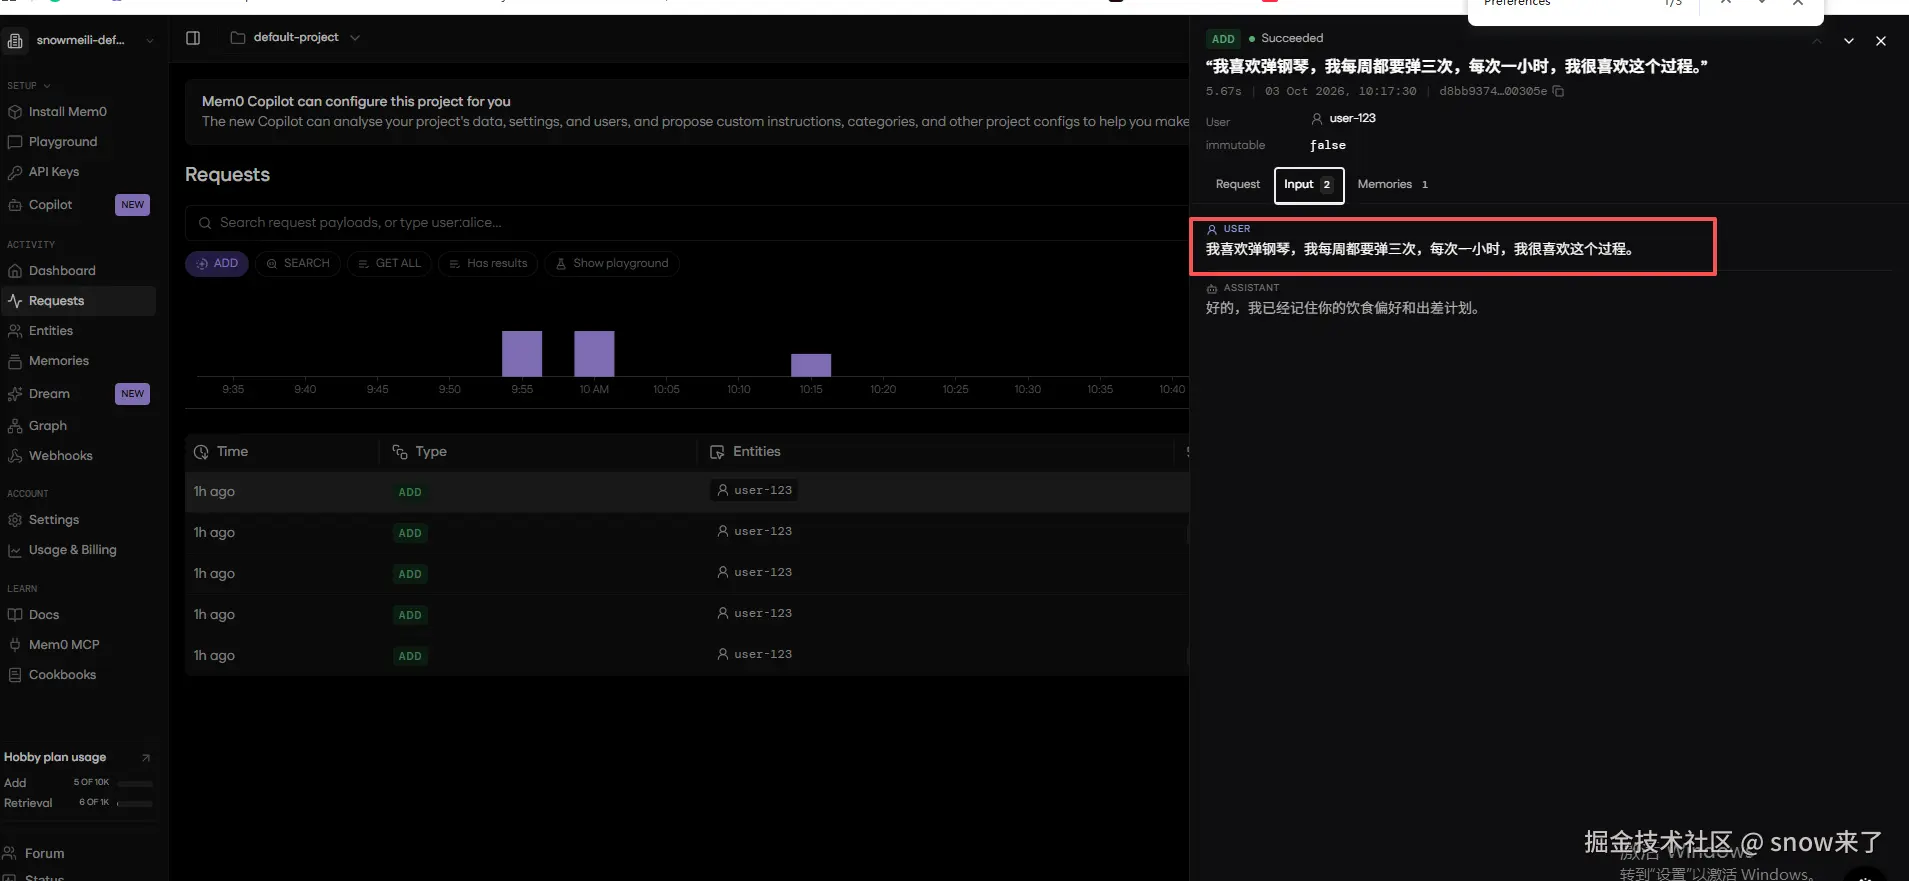Close the request detail panel

tap(1881, 41)
